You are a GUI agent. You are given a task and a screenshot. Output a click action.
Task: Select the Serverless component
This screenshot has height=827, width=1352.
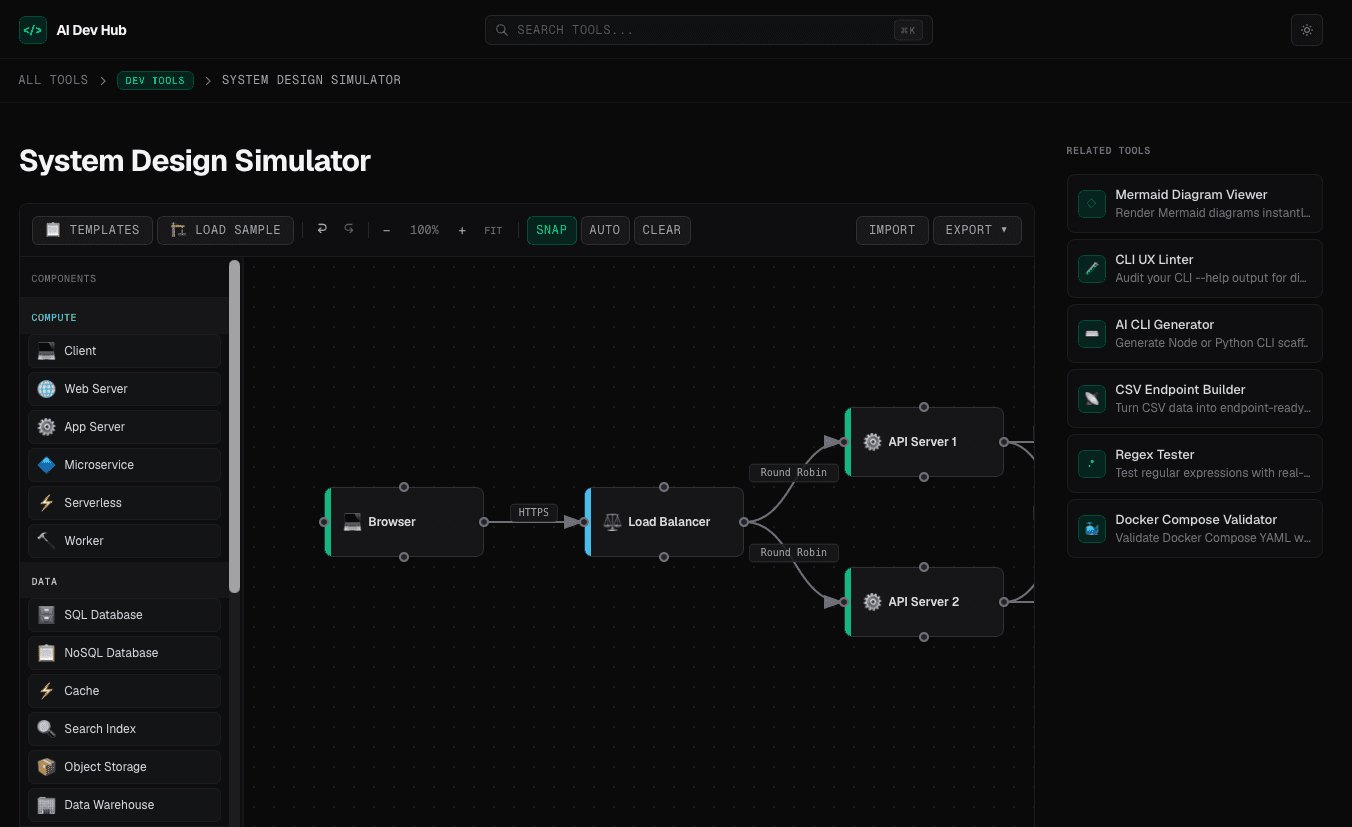124,503
